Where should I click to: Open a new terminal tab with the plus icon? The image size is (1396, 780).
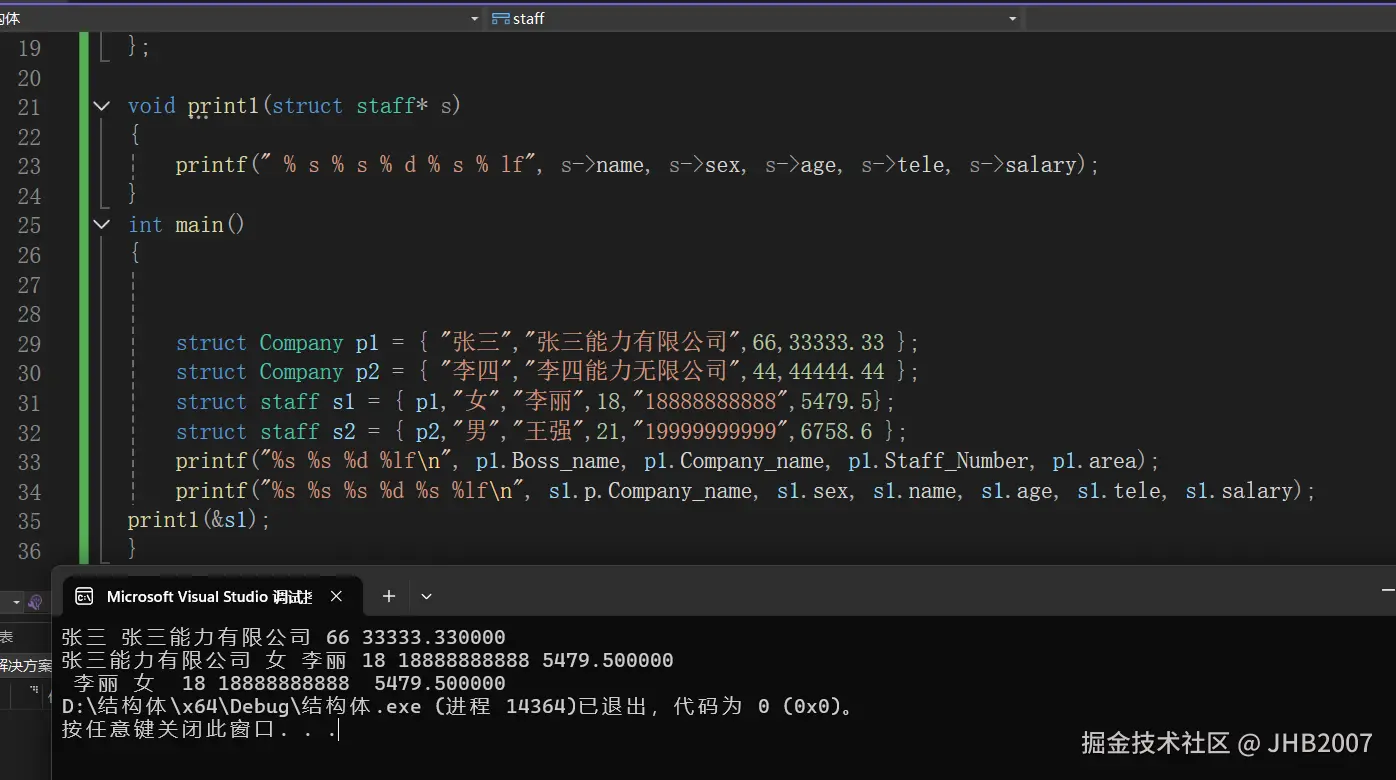coord(388,596)
